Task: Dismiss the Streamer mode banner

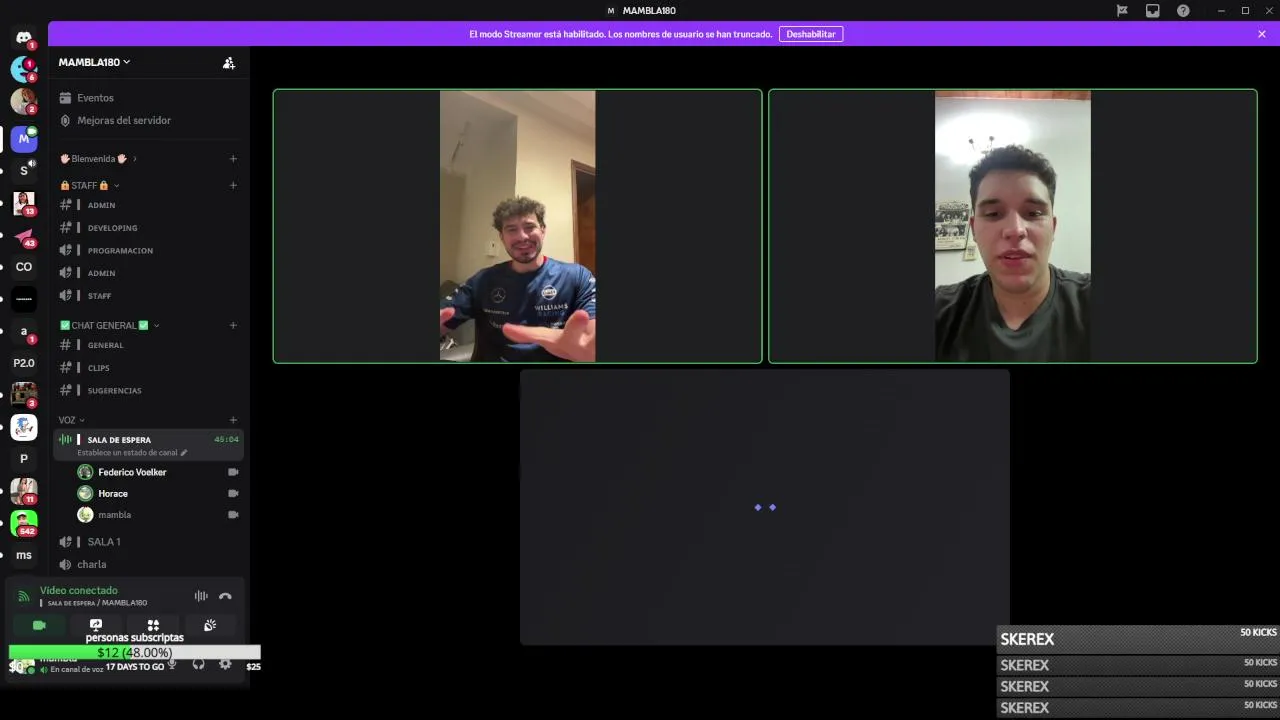Action: tap(1262, 34)
